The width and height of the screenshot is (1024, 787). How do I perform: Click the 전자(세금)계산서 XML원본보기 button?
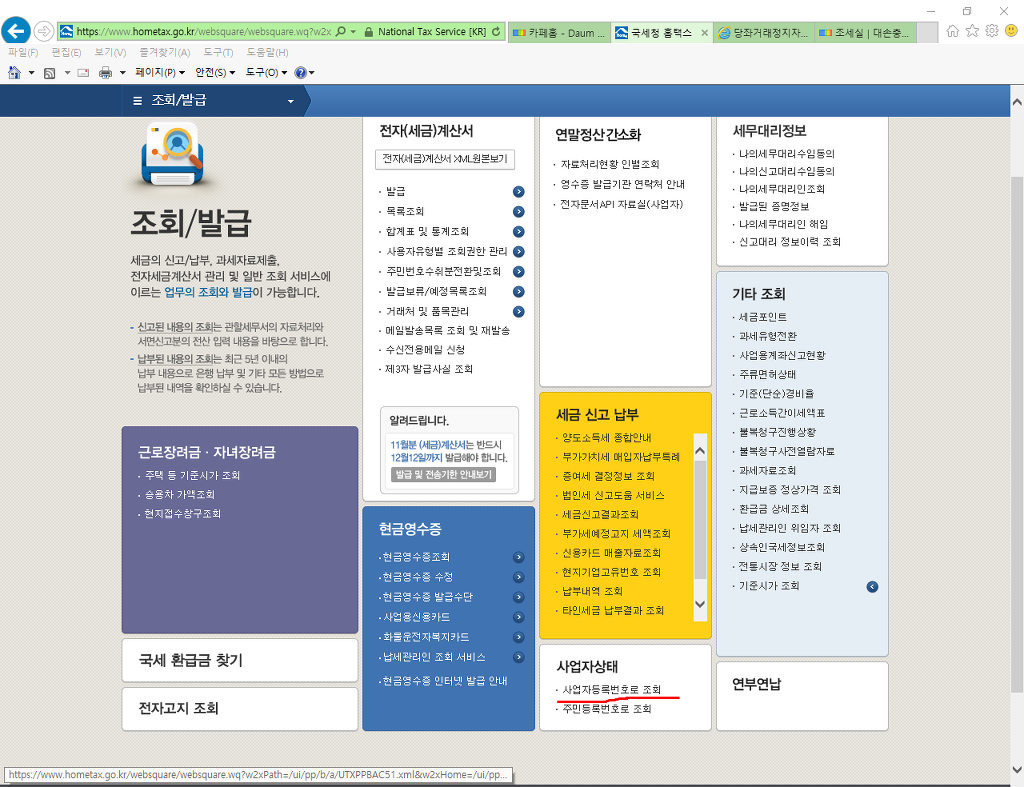445,159
